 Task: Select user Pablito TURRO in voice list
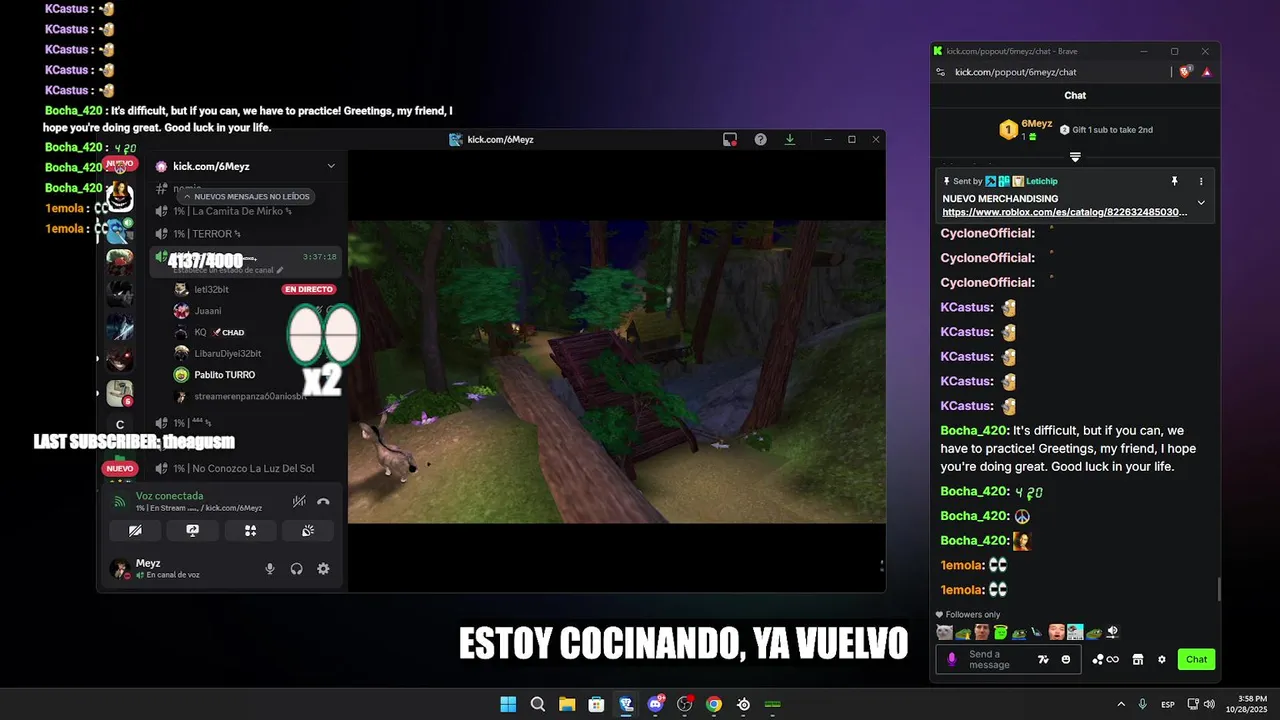tap(224, 375)
